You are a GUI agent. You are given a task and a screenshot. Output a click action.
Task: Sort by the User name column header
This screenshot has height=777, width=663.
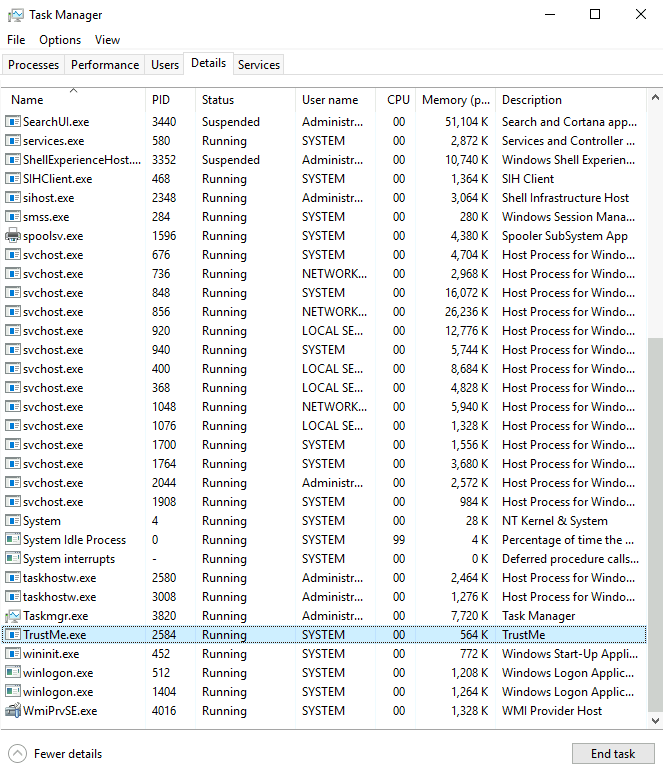point(335,100)
